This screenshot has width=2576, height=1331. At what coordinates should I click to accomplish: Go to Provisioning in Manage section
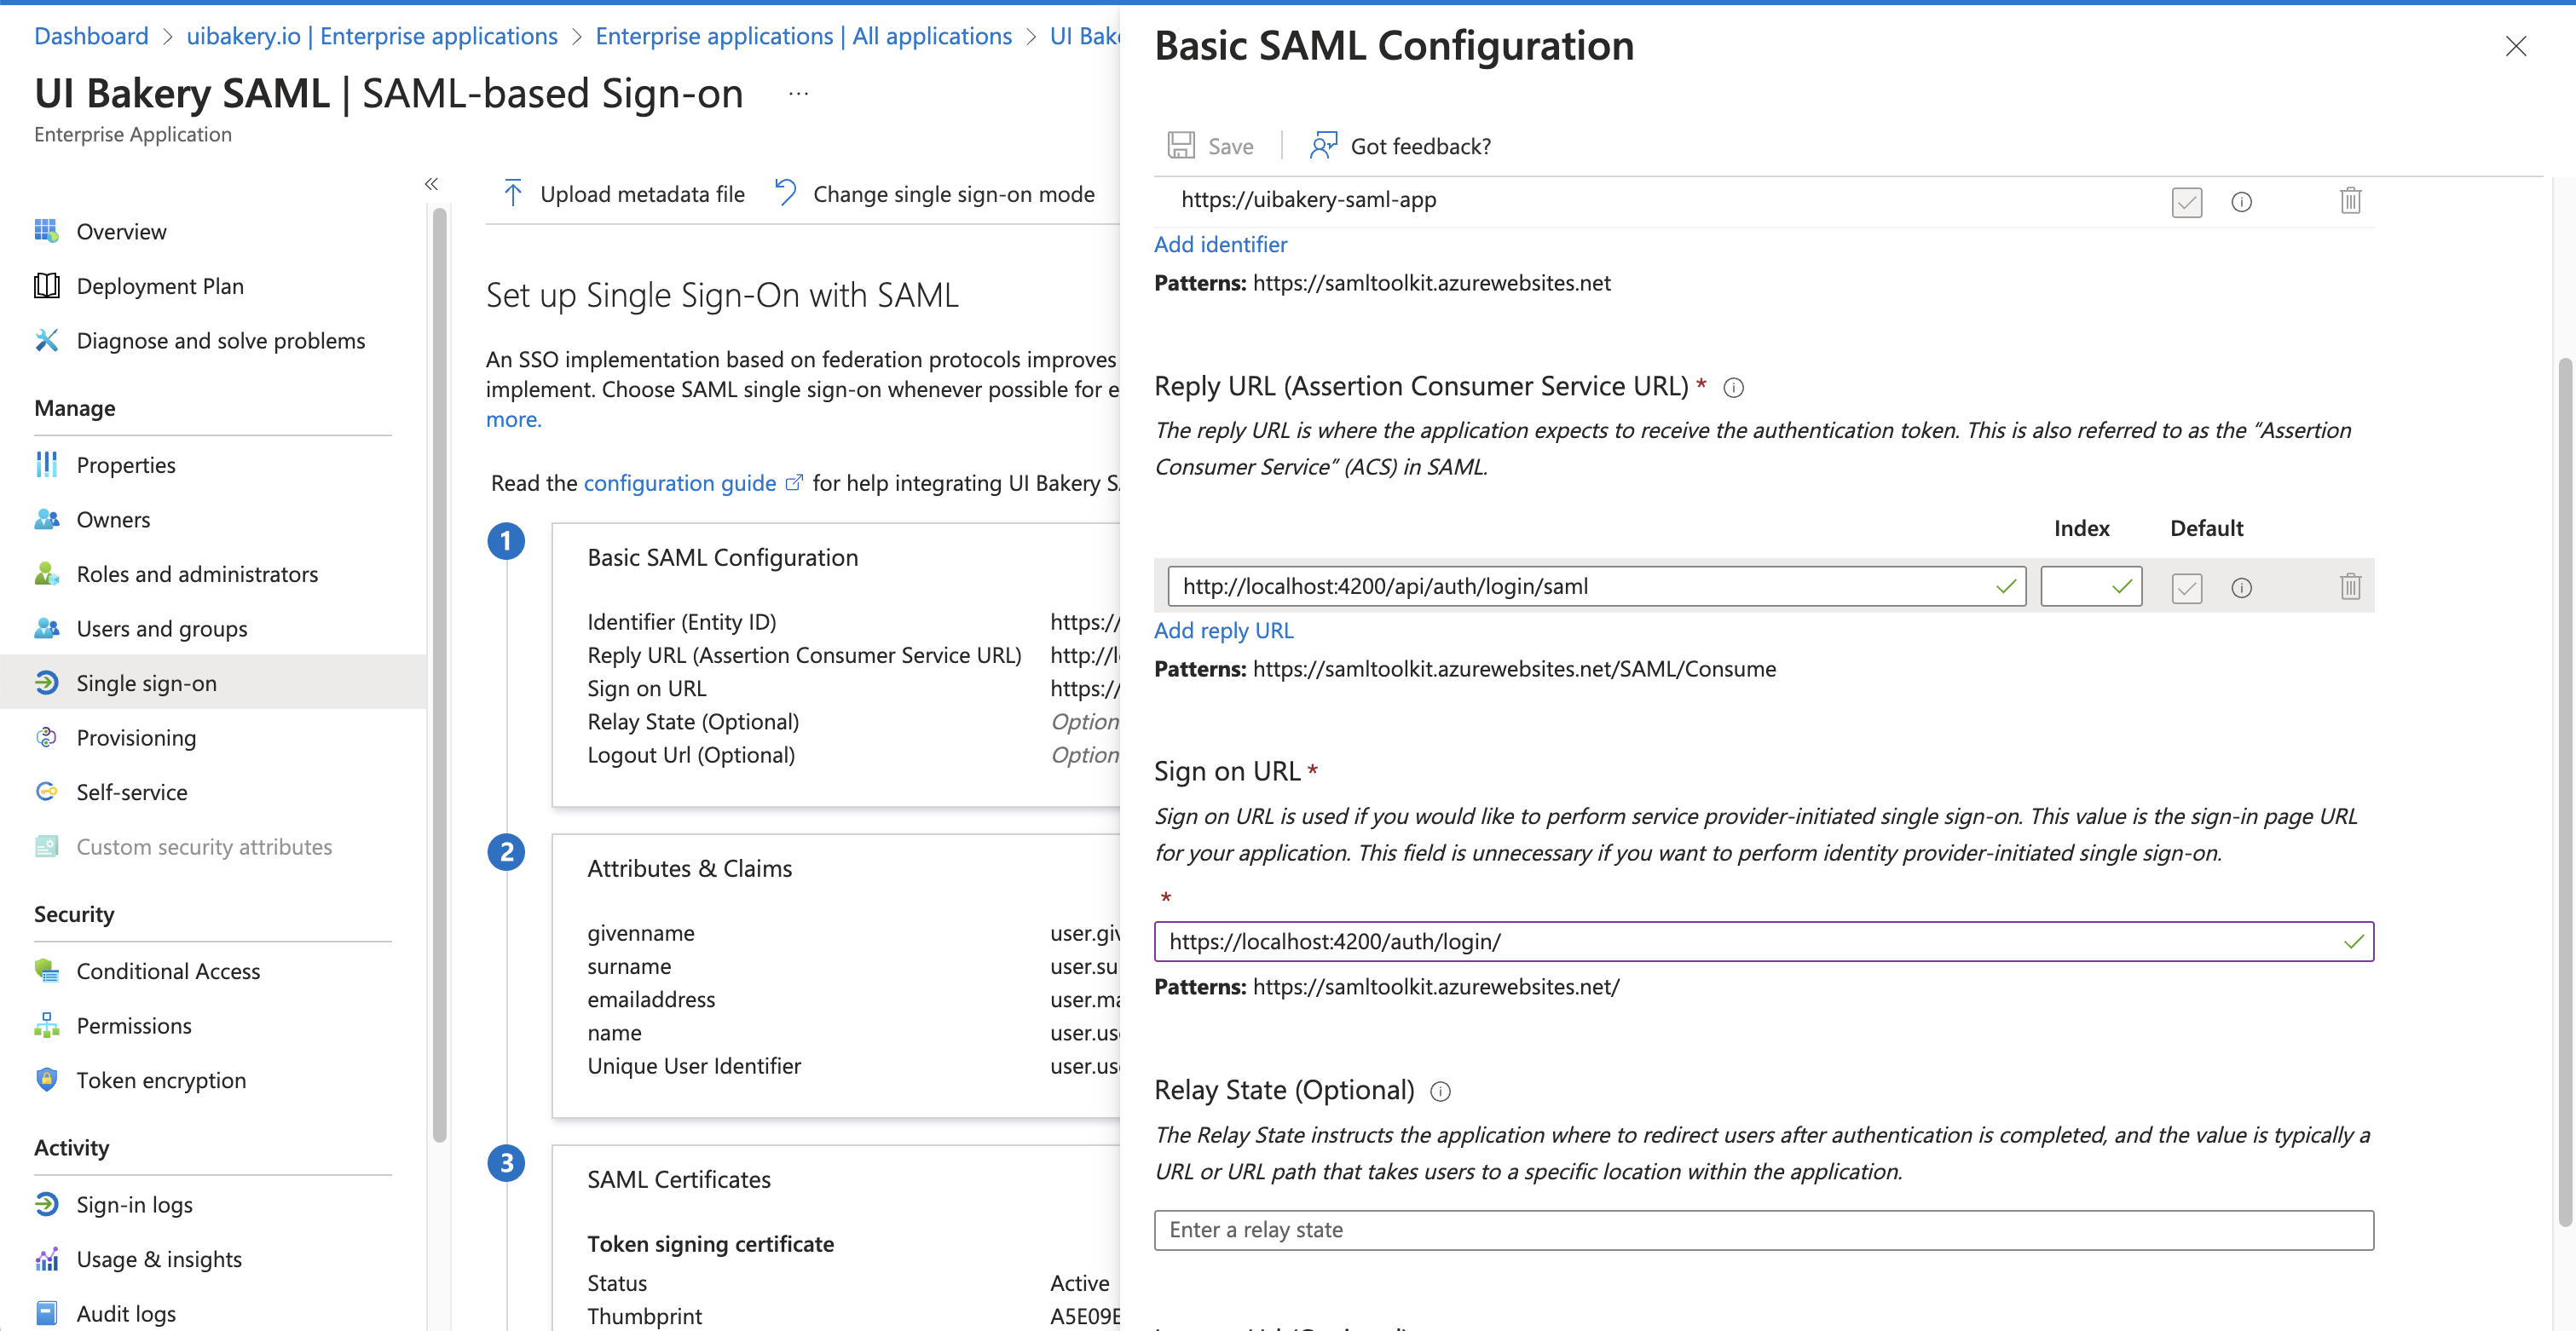[136, 737]
